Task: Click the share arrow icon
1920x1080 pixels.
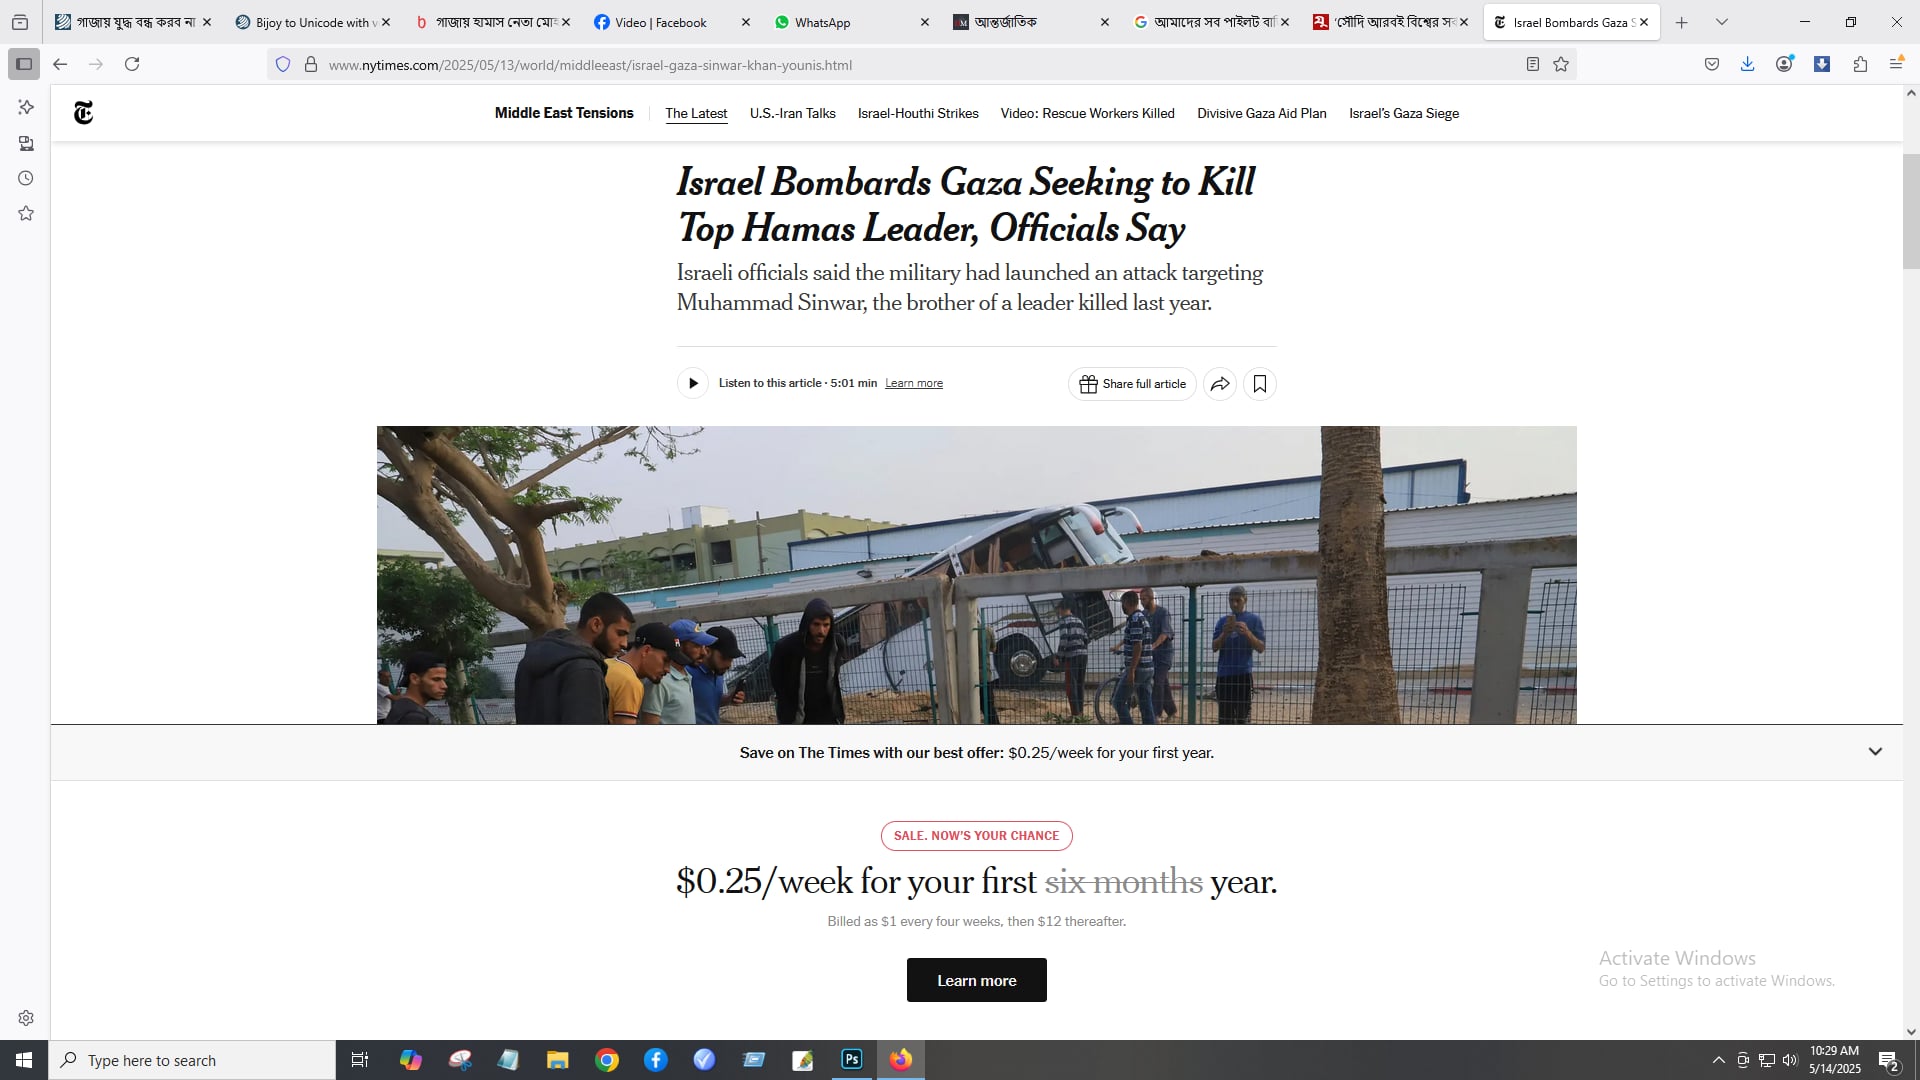Action: click(x=1220, y=384)
